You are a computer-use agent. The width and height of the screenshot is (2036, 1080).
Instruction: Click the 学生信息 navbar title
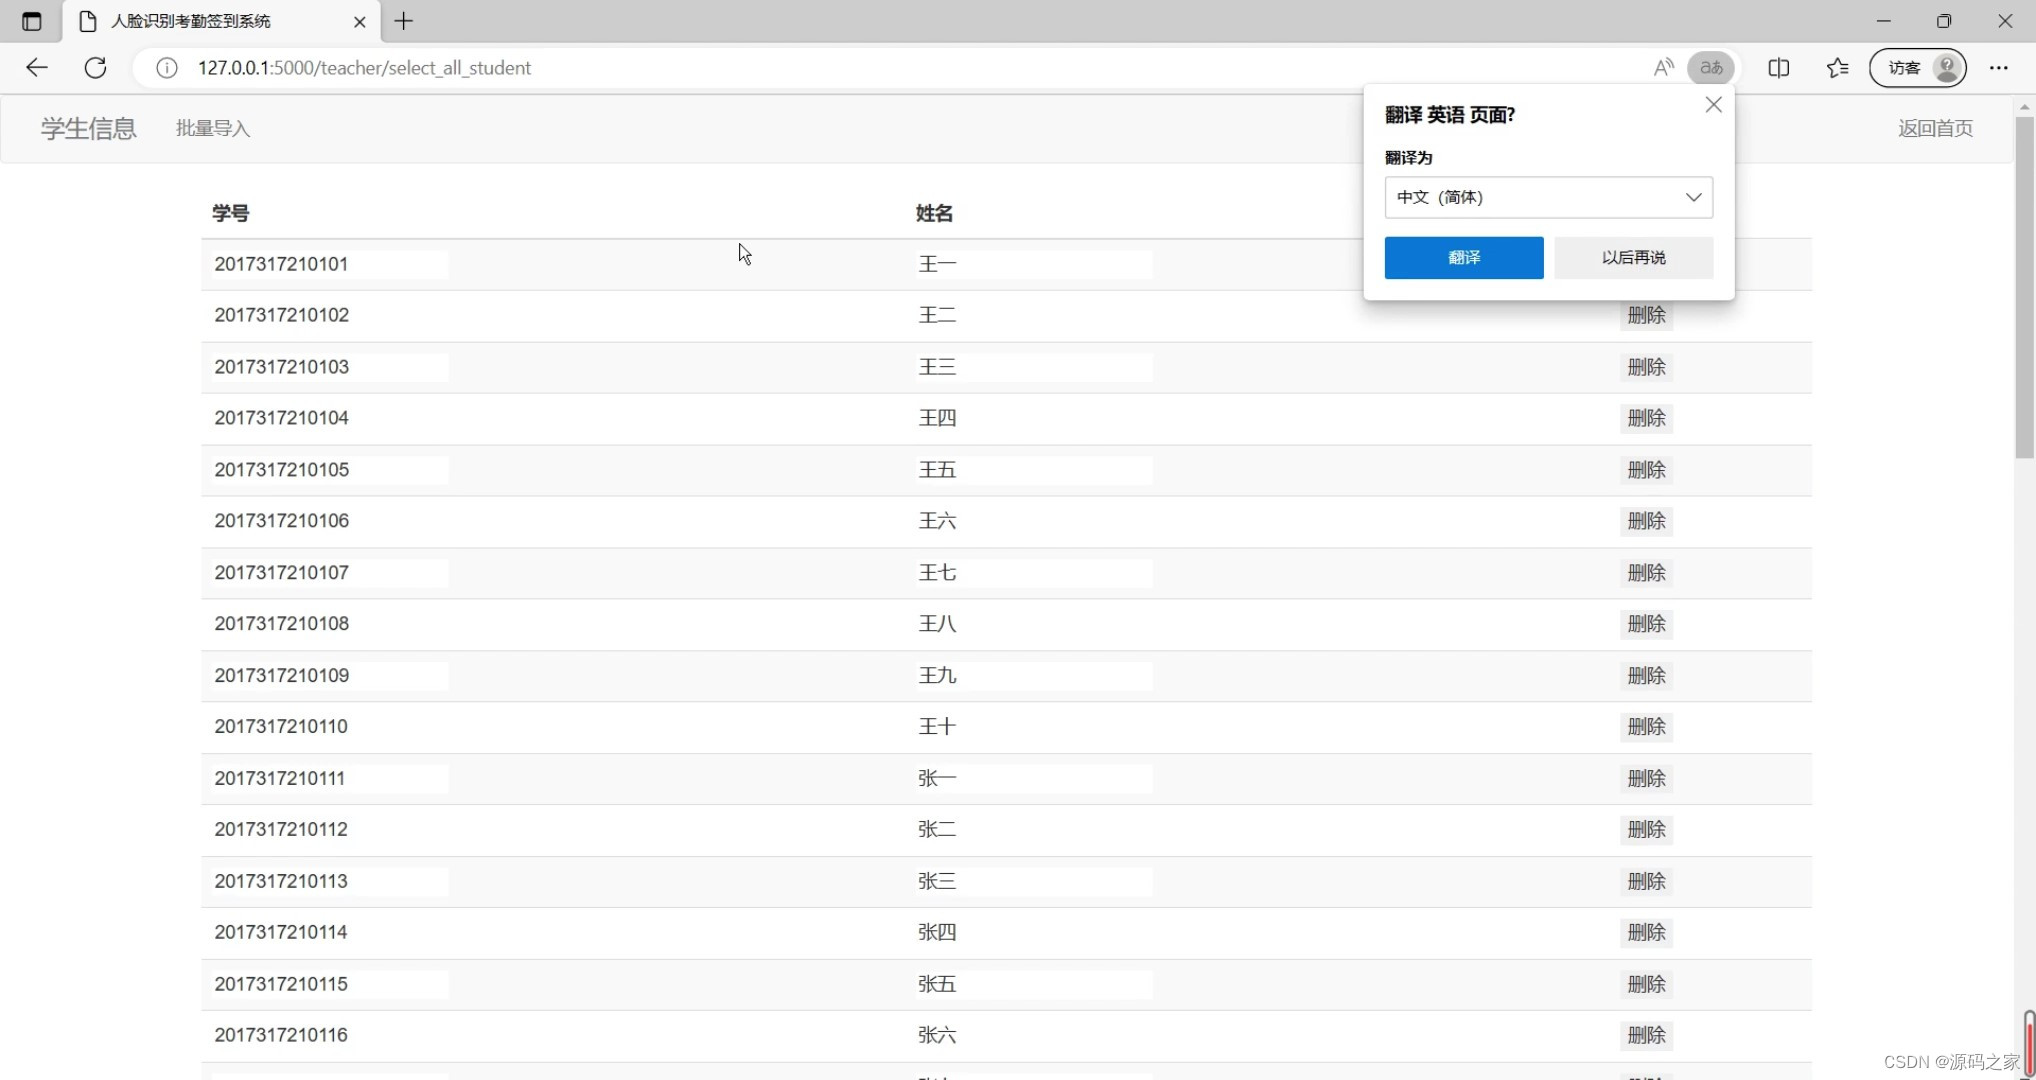88,128
